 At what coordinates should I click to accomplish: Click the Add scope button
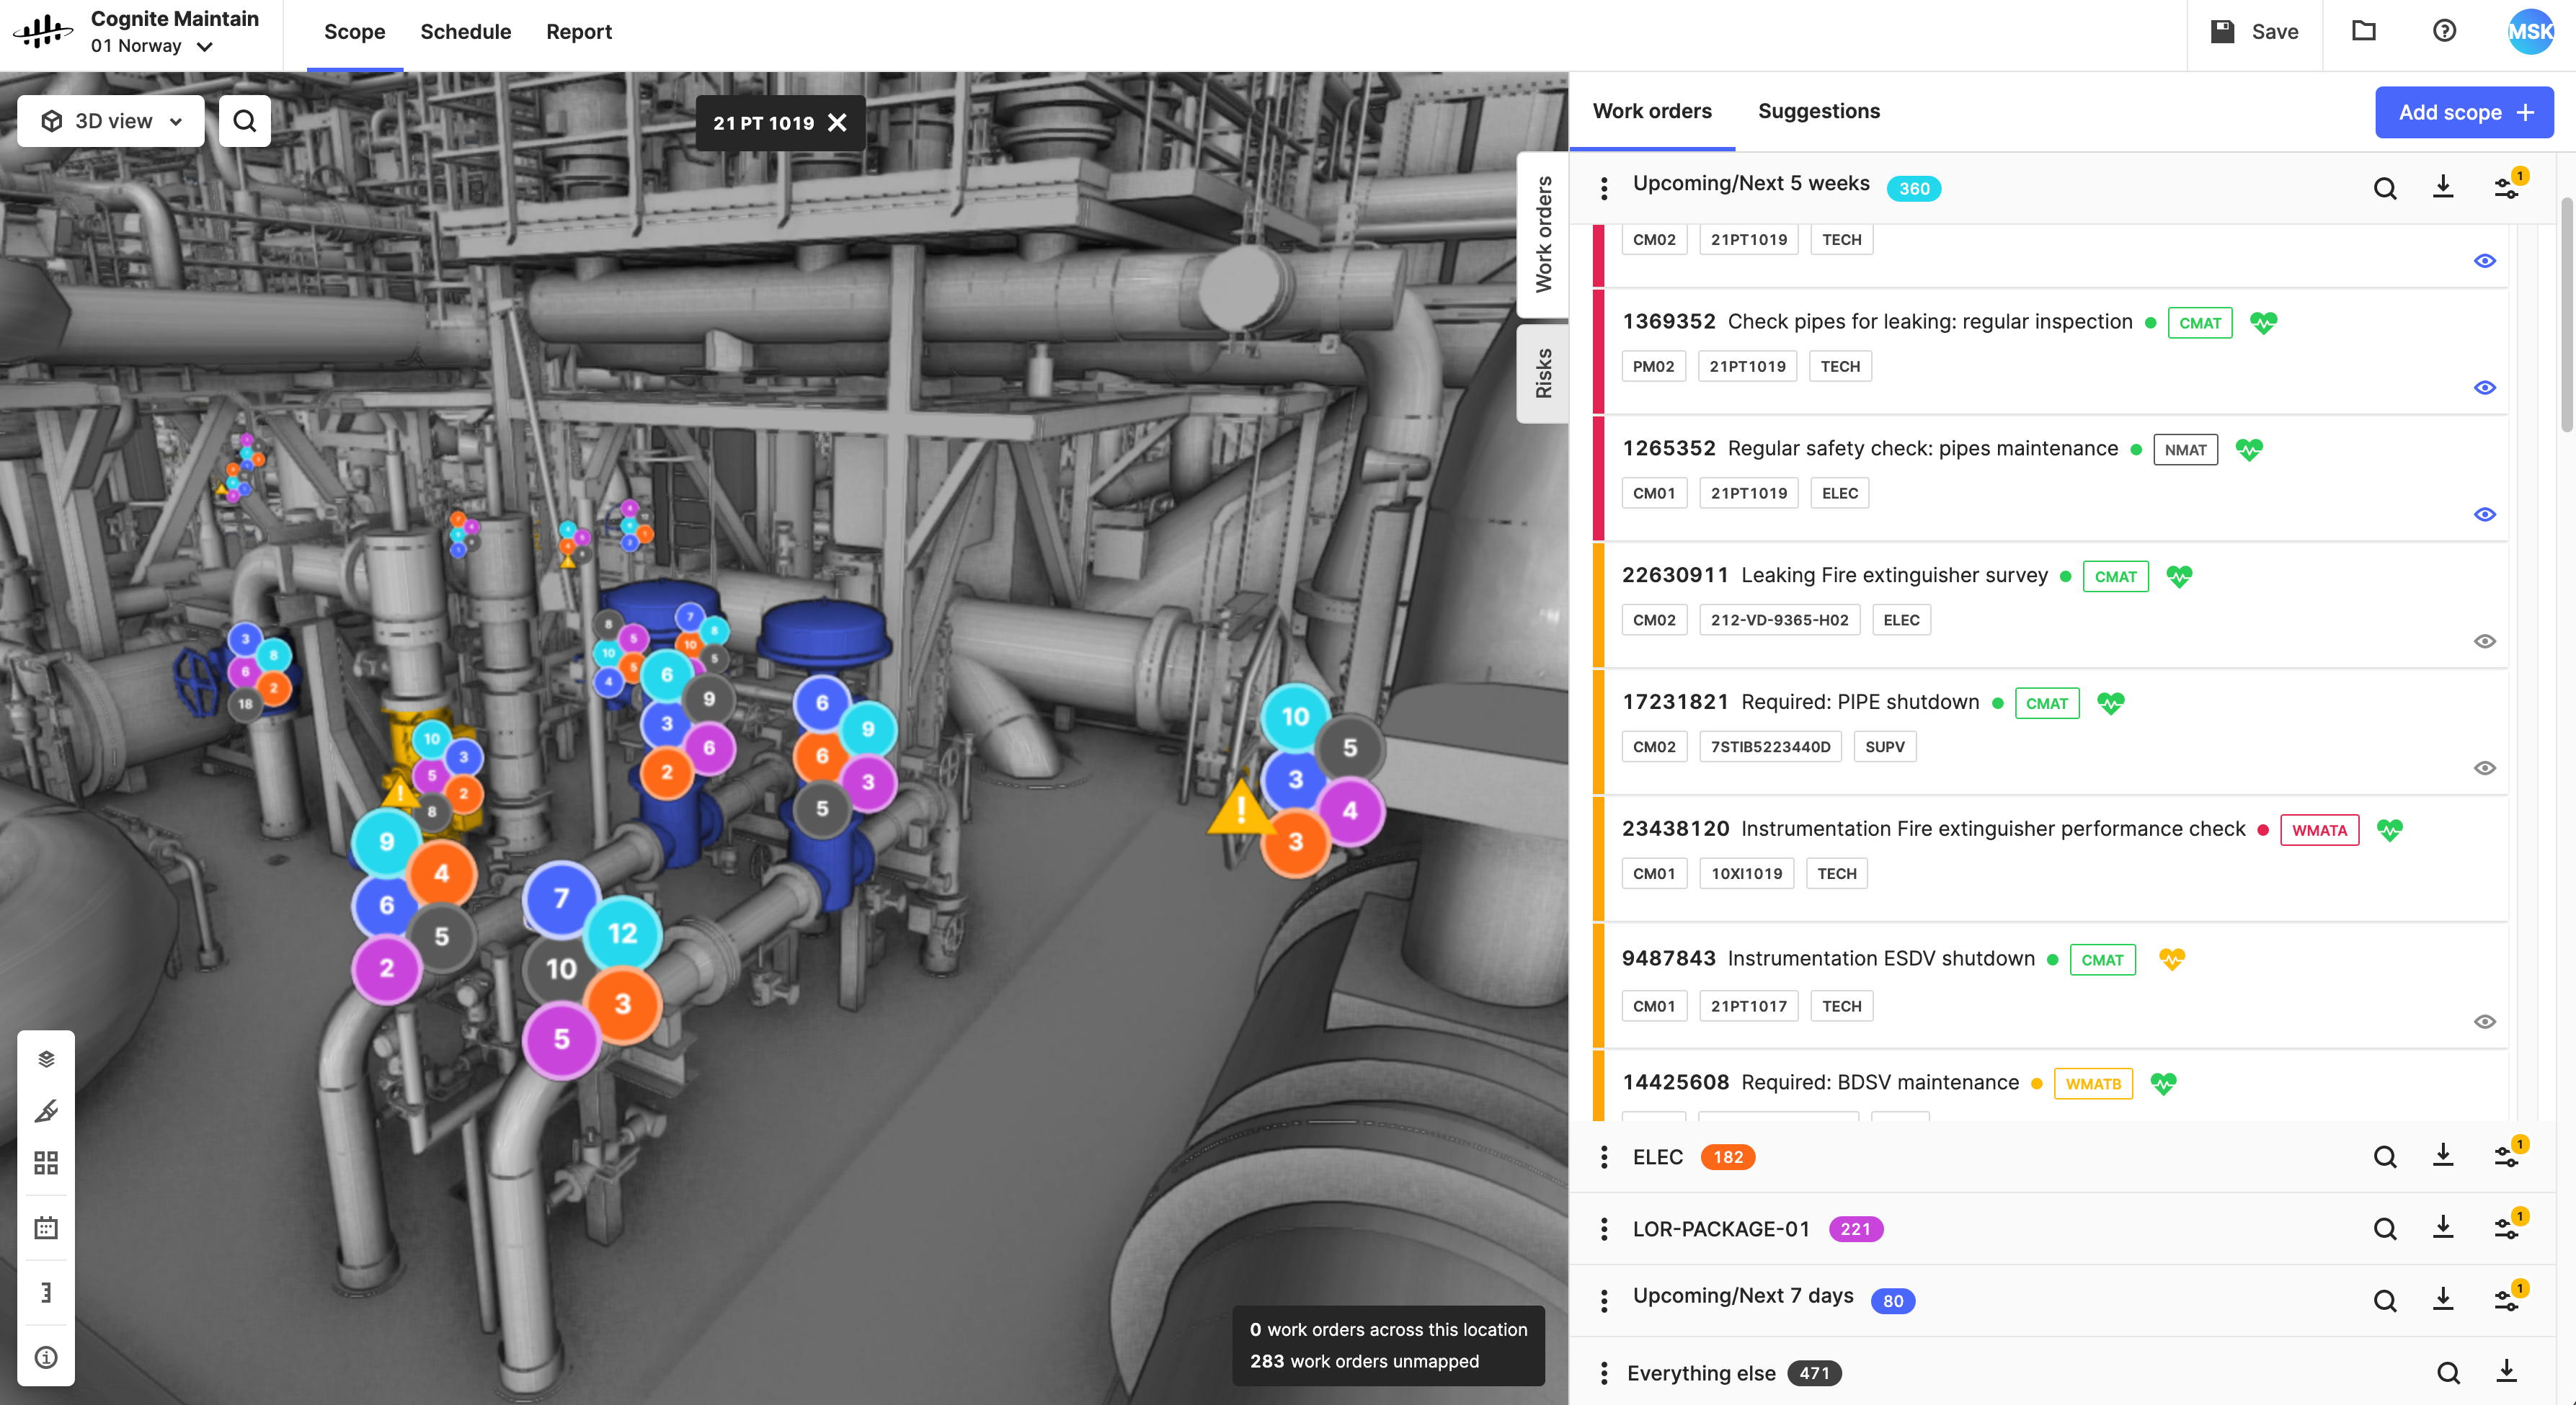click(x=2464, y=112)
